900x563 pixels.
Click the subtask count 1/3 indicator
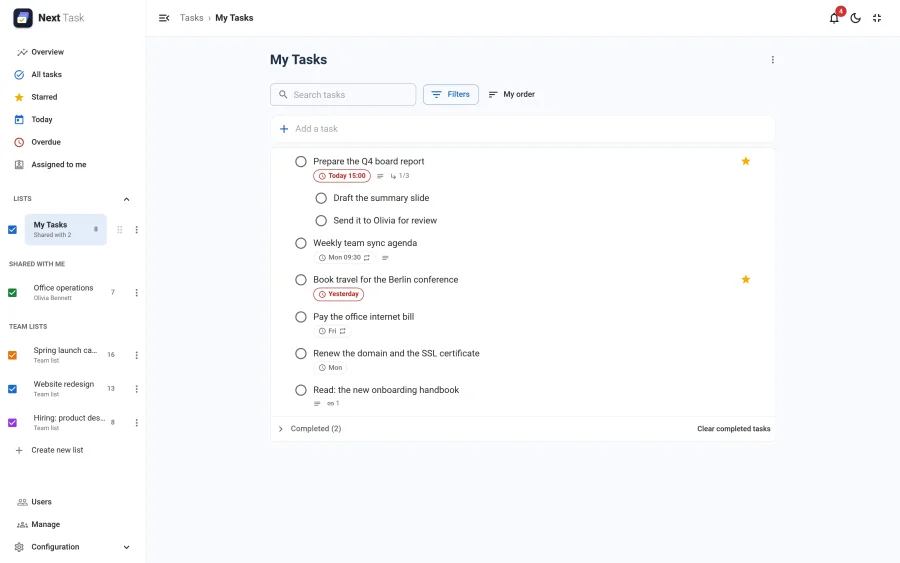click(400, 176)
